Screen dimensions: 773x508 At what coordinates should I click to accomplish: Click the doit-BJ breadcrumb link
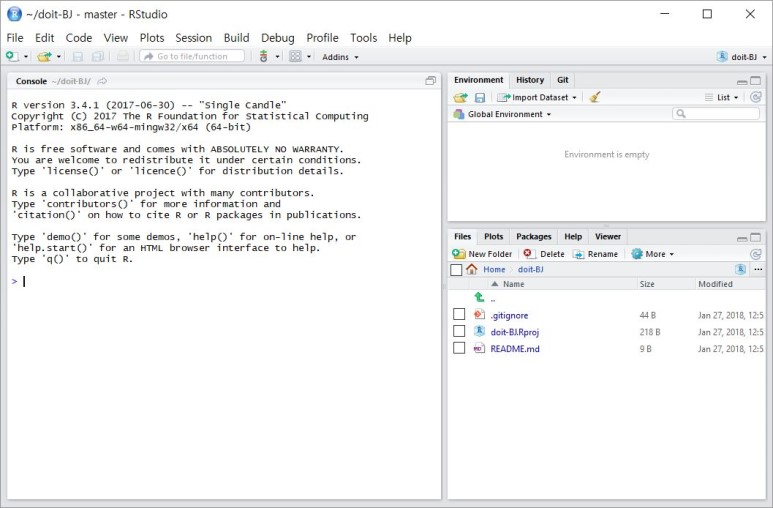click(x=530, y=270)
